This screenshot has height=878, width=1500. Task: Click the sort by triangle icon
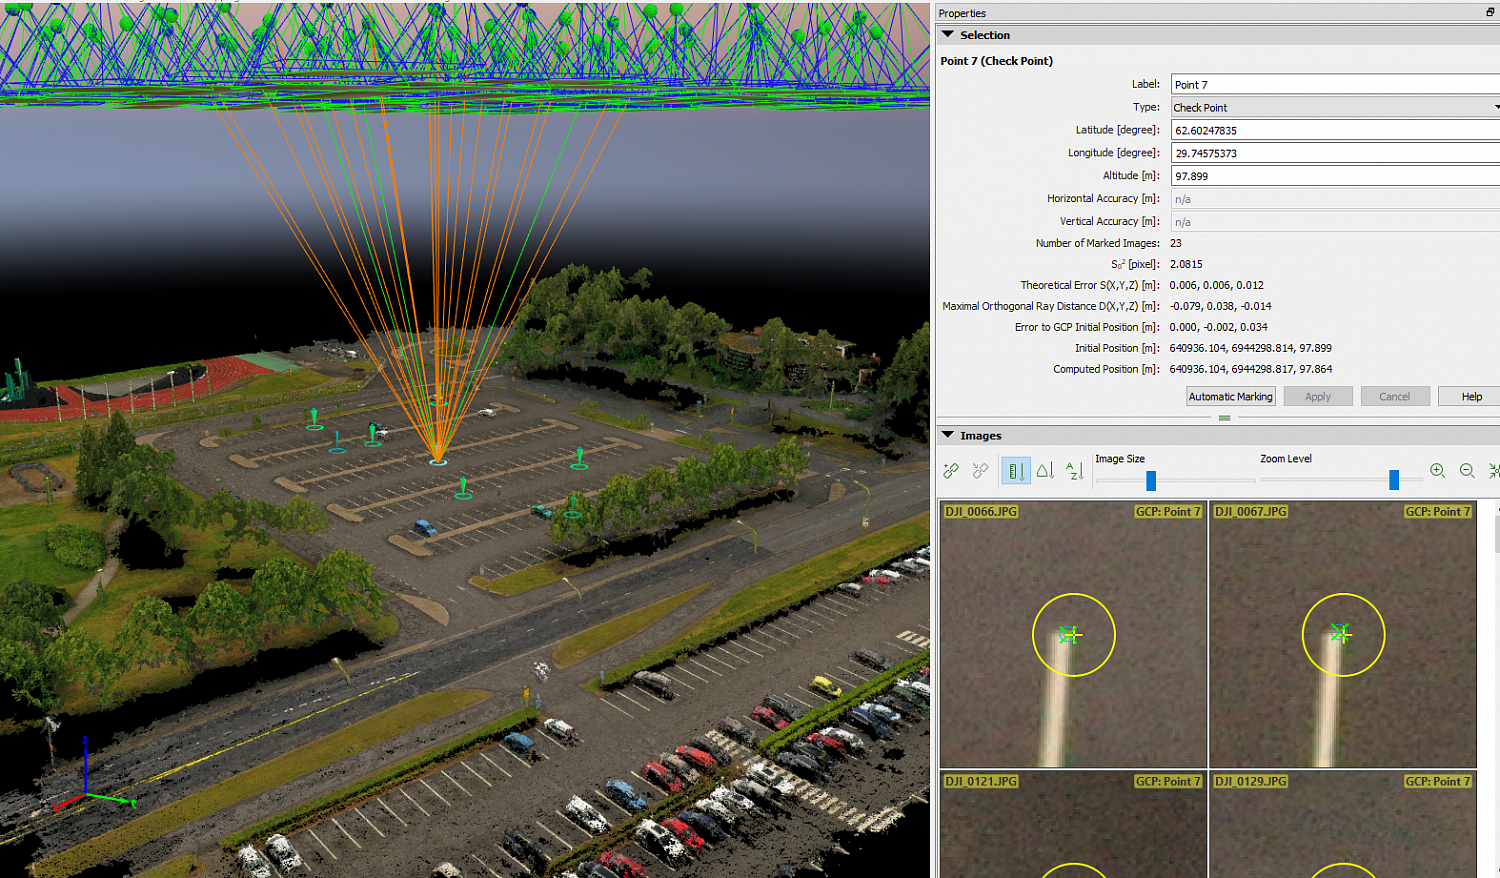(1045, 470)
